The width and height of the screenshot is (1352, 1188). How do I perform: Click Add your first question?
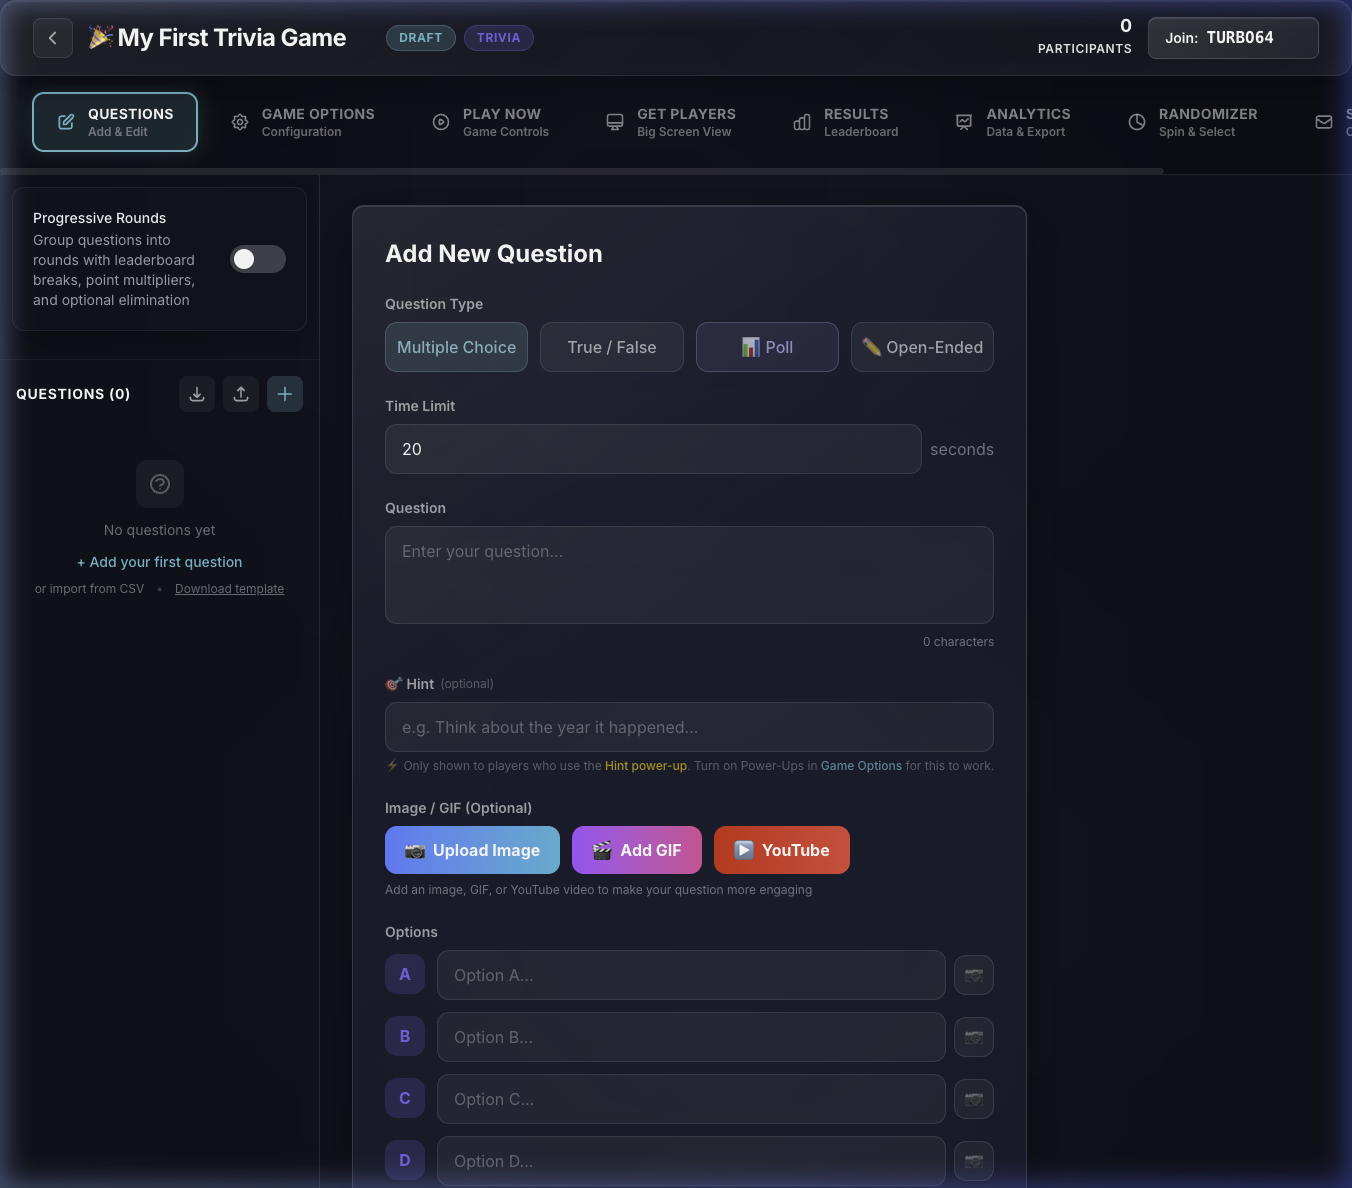(x=159, y=562)
